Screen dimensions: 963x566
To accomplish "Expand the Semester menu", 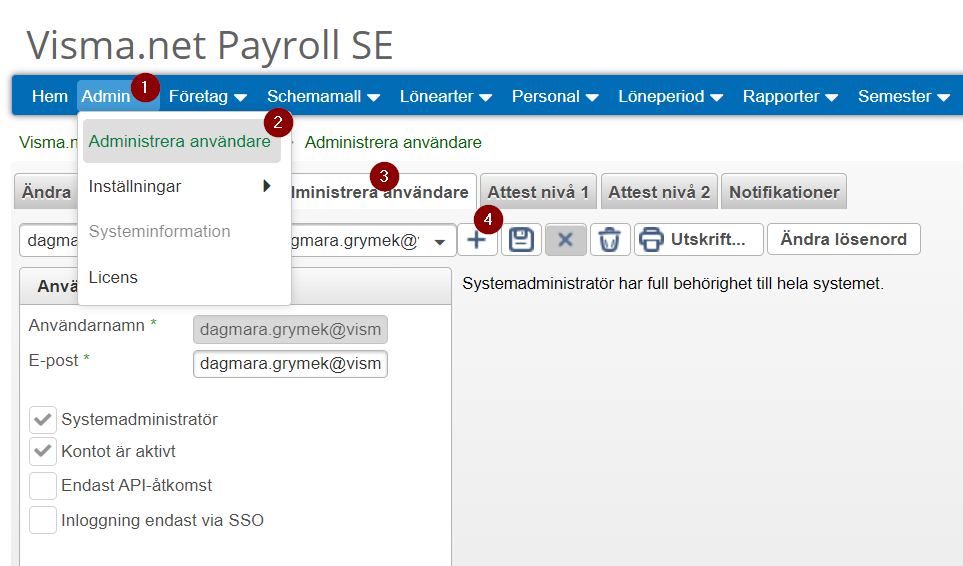I will click(904, 96).
